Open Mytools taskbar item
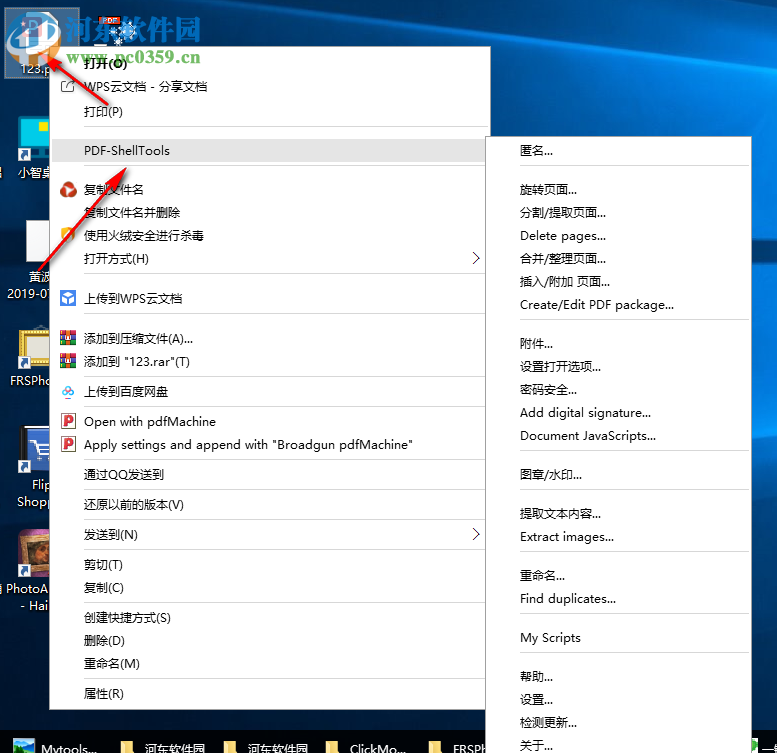 pyautogui.click(x=55, y=745)
